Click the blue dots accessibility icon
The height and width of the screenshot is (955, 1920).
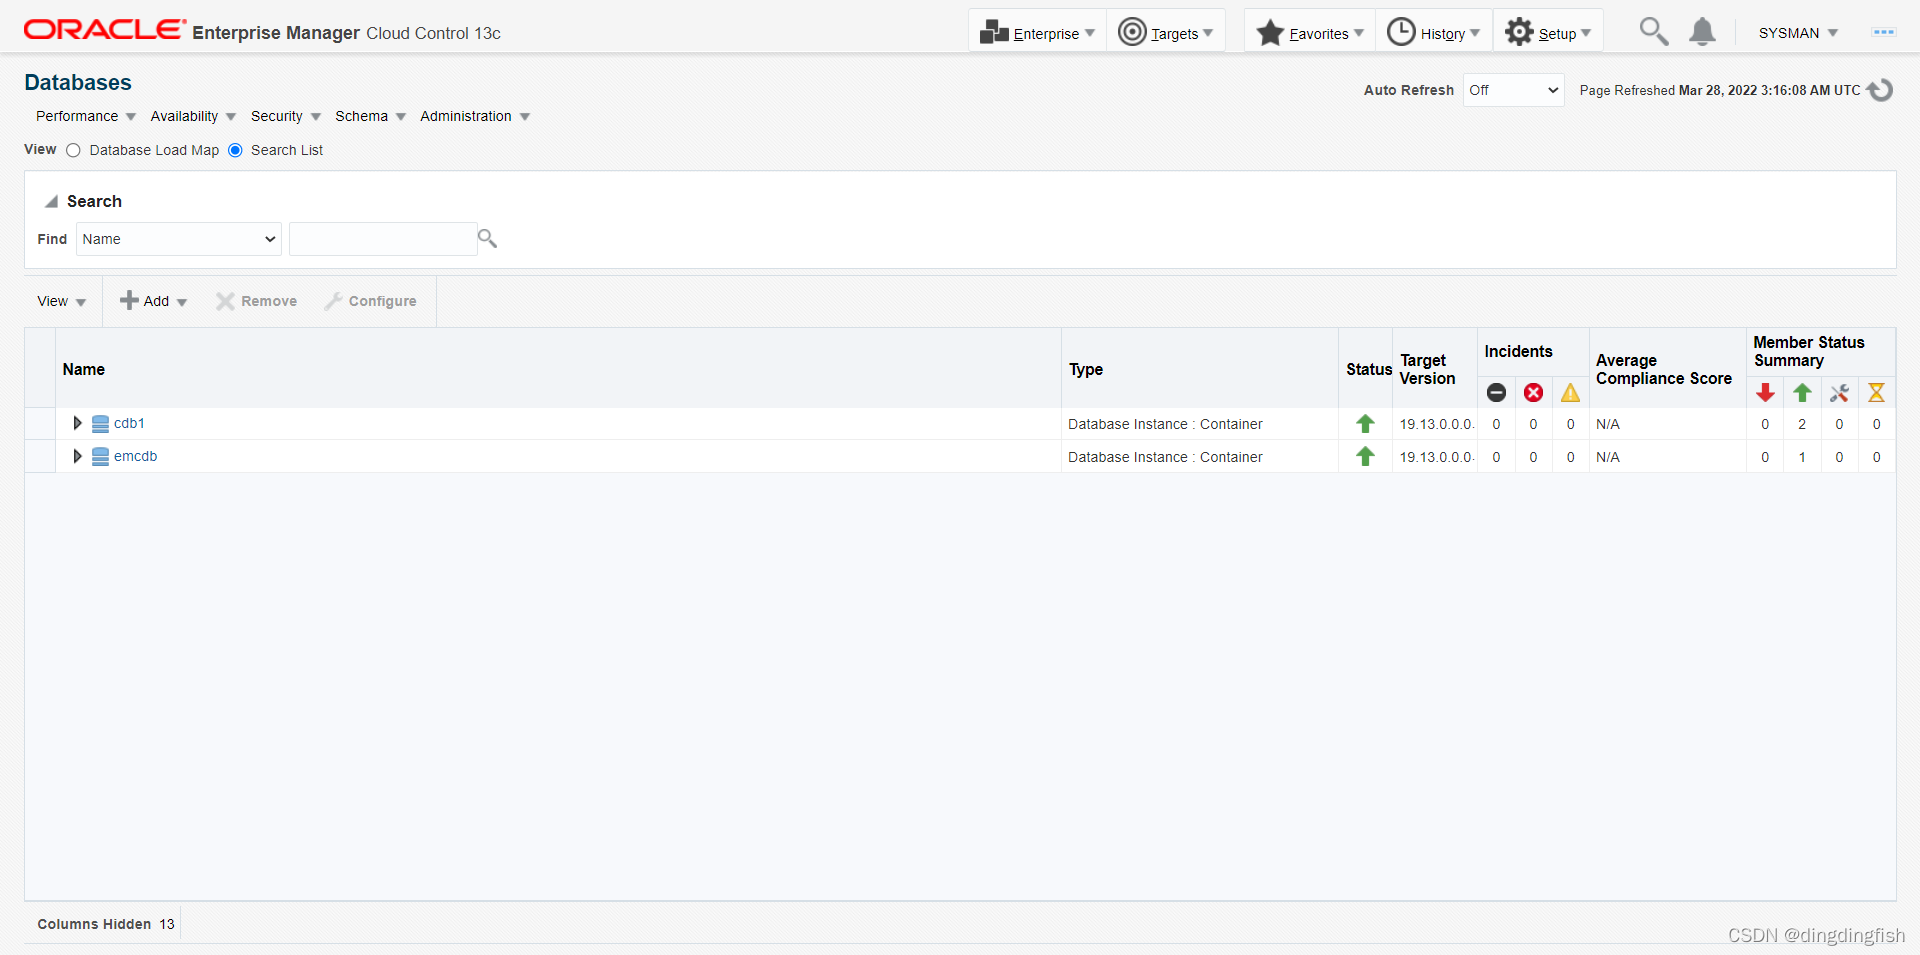(1884, 32)
